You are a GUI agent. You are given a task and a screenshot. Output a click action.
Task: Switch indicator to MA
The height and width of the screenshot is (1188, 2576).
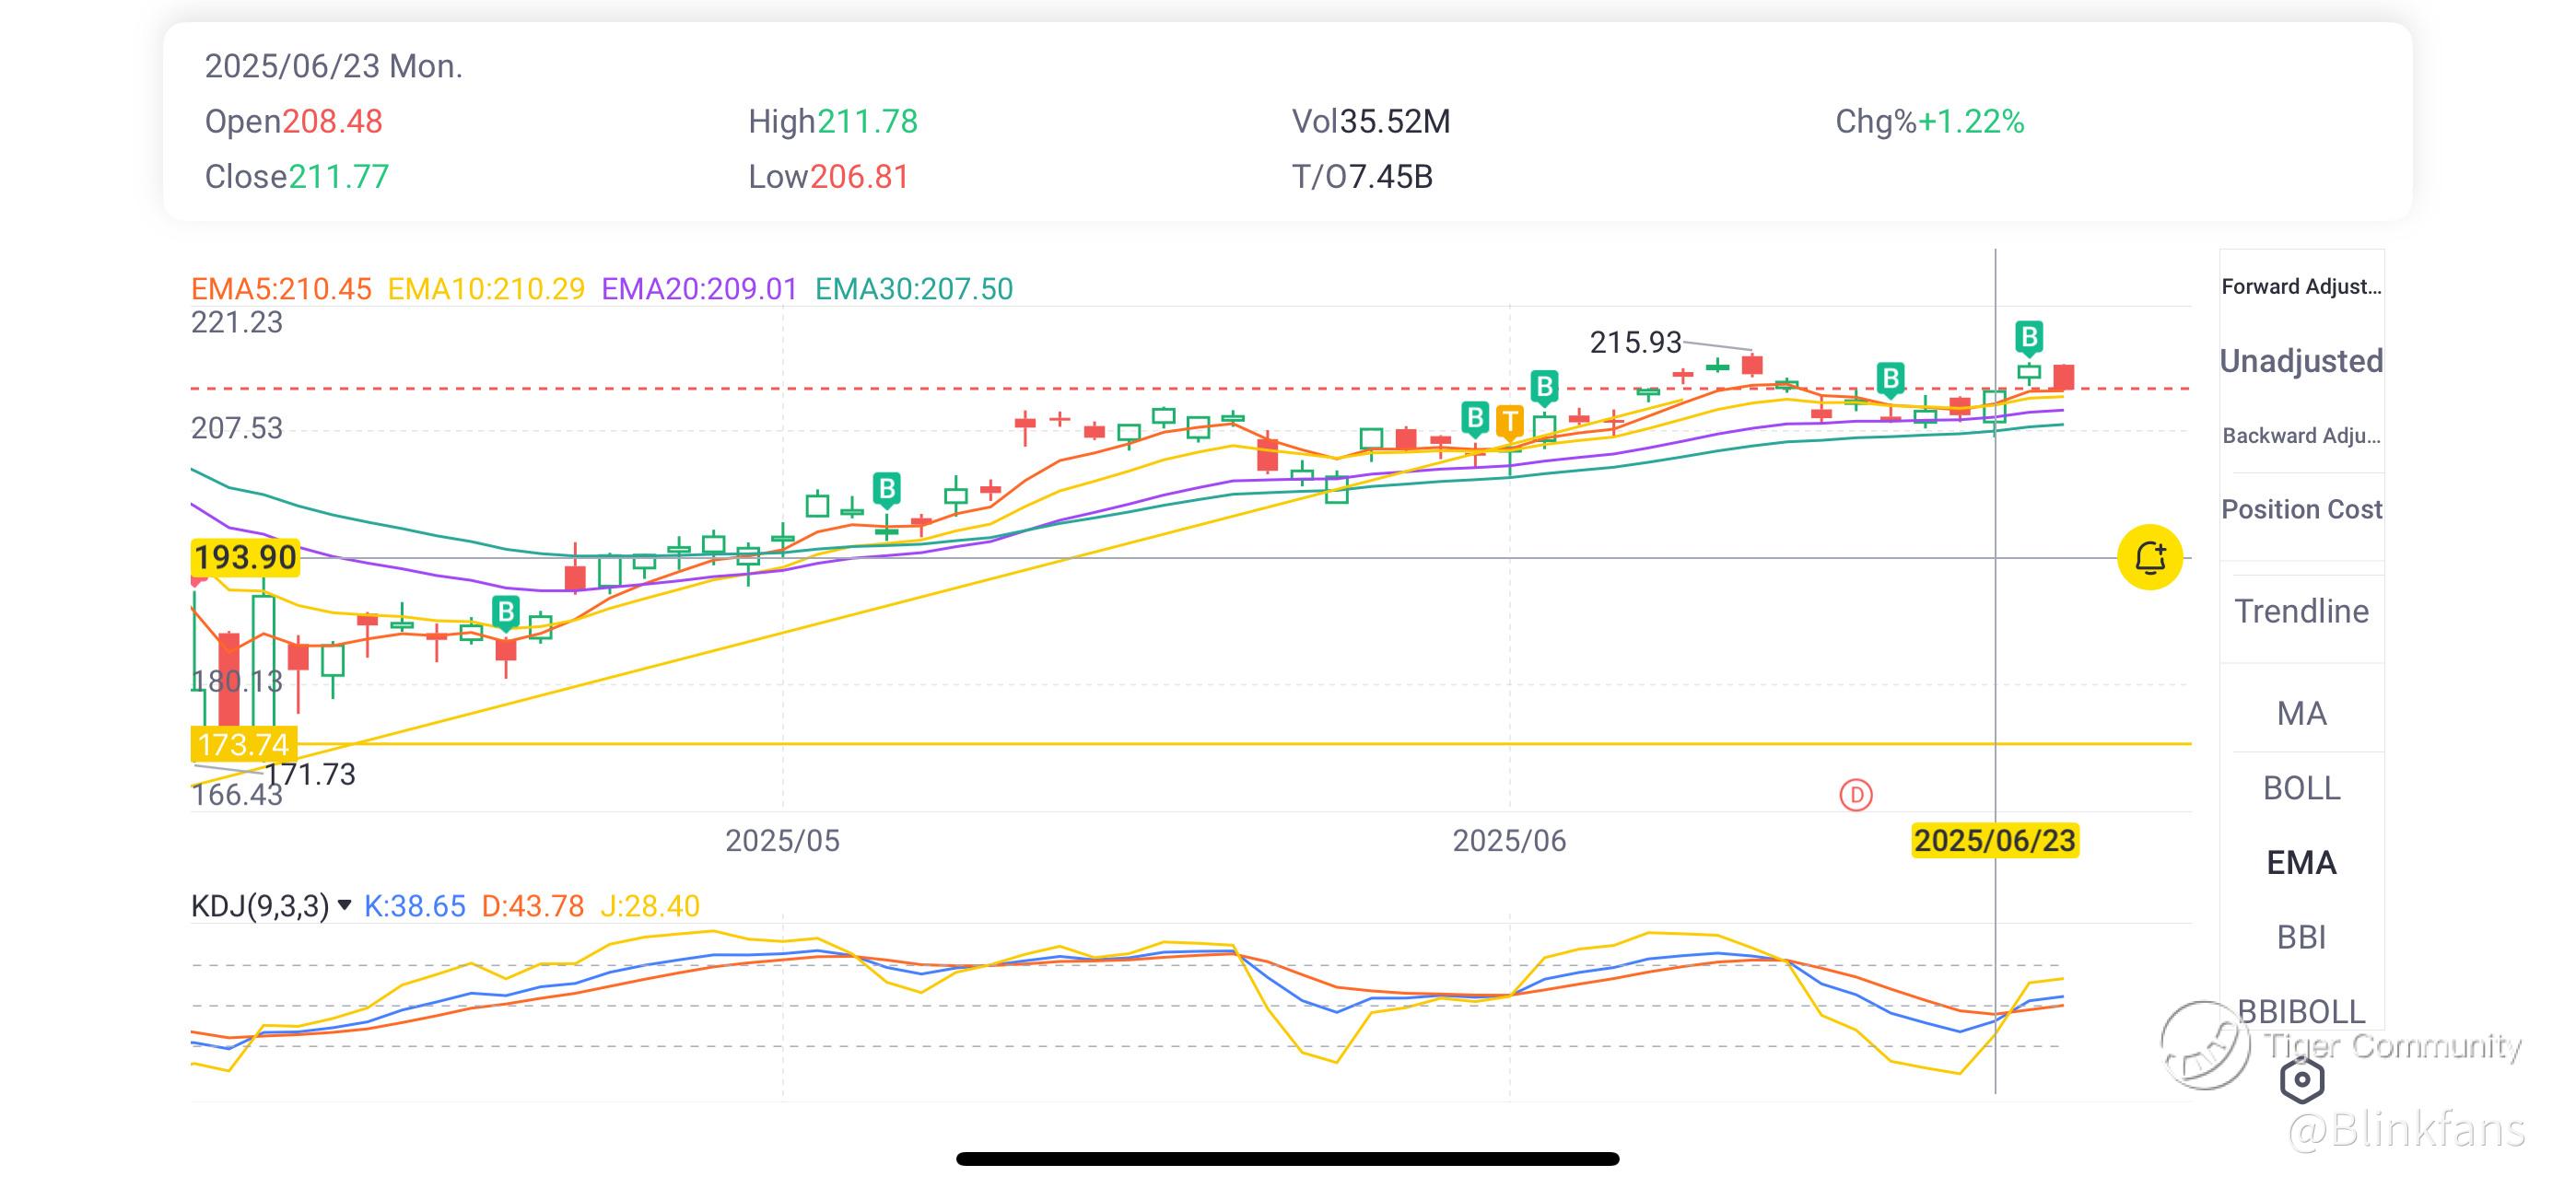(2301, 714)
